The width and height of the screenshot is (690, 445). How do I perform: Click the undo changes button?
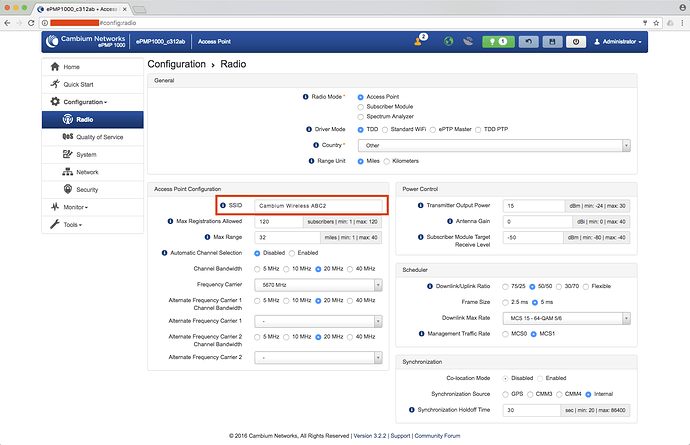pos(529,41)
